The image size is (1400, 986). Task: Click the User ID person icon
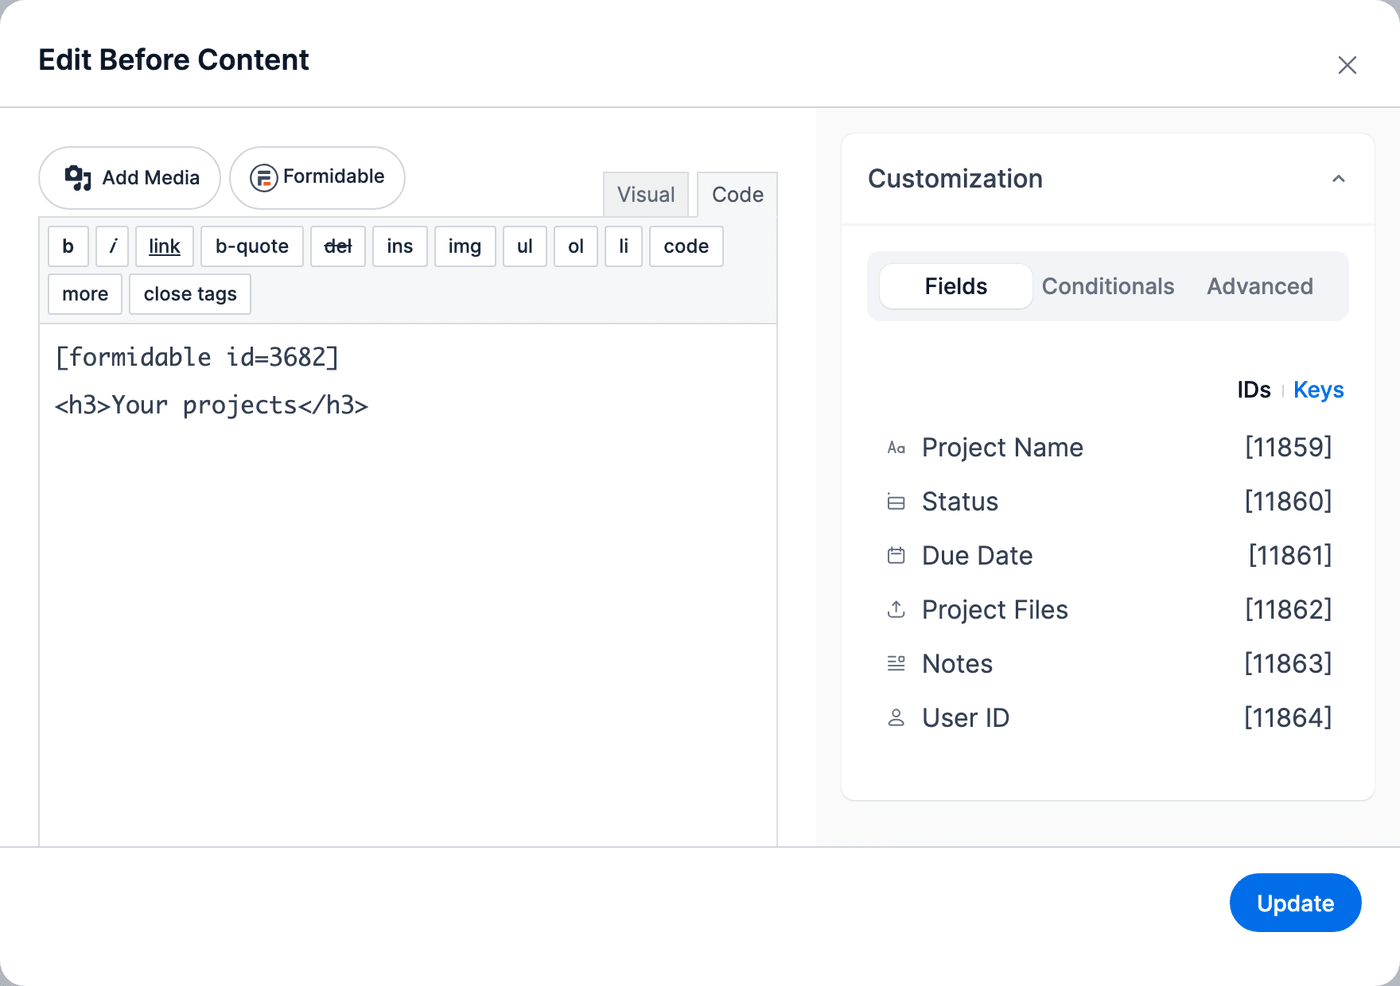(896, 718)
